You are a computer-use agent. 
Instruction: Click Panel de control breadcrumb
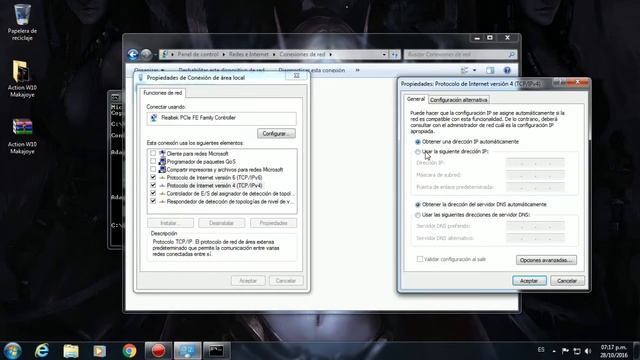[198, 54]
